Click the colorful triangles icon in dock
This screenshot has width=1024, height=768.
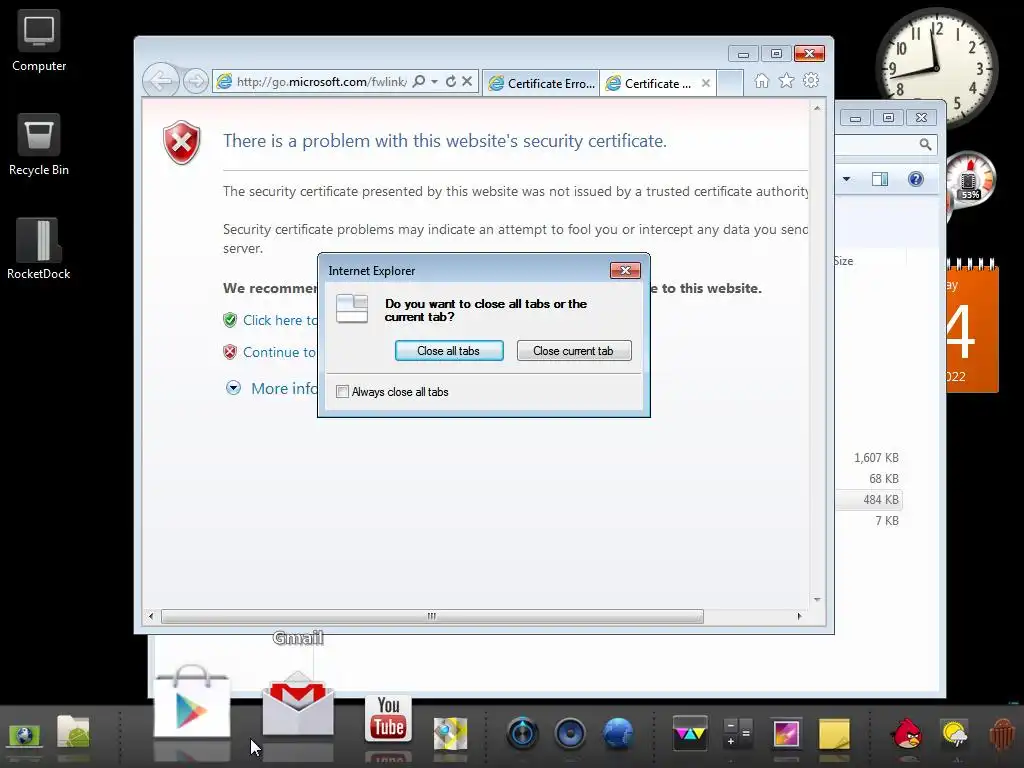point(690,733)
